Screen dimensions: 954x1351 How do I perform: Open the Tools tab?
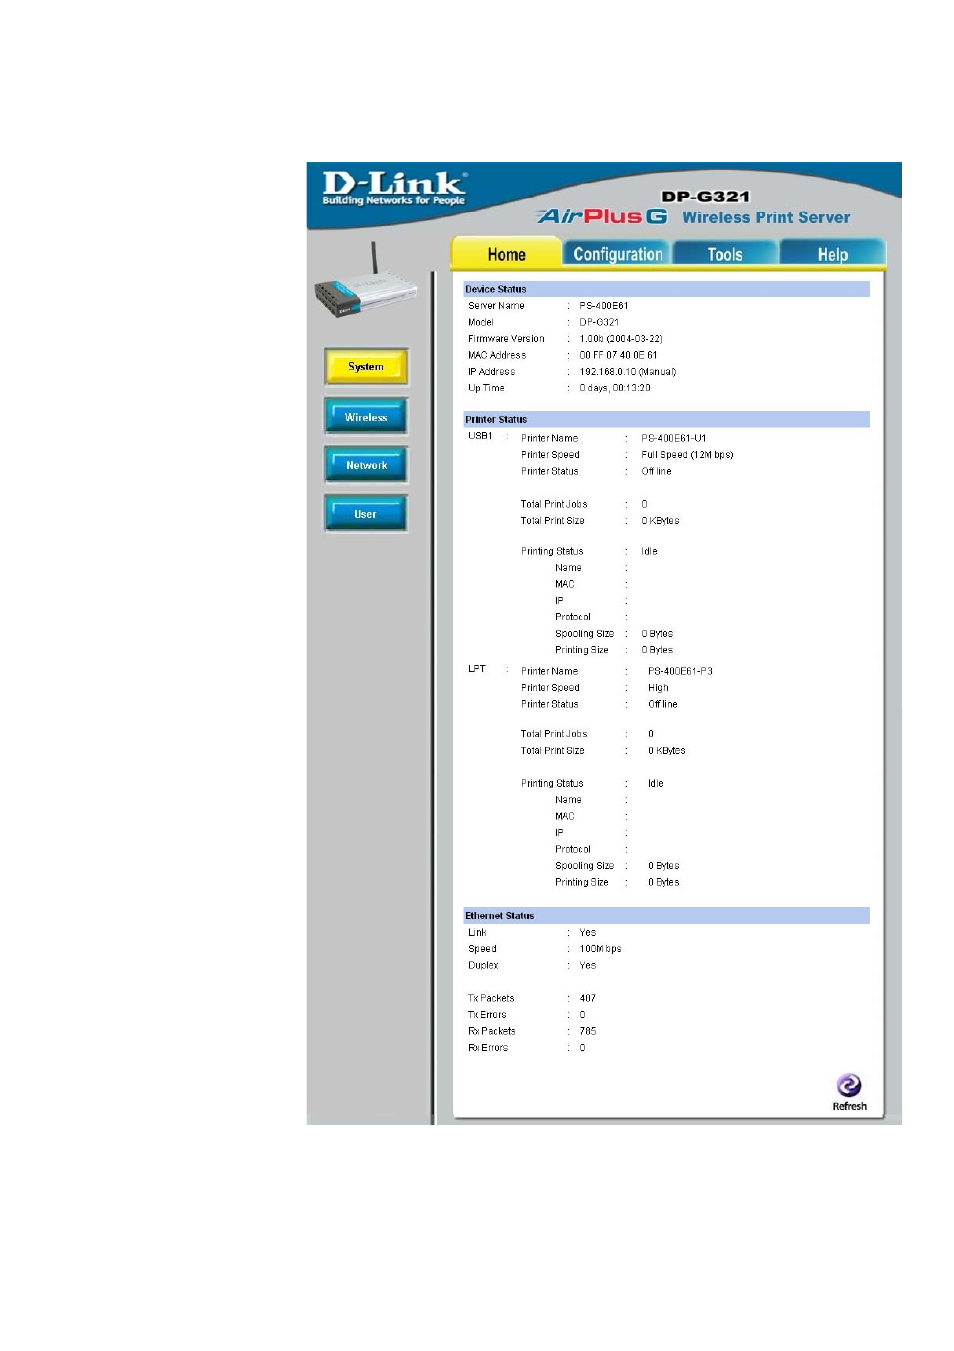tap(725, 254)
